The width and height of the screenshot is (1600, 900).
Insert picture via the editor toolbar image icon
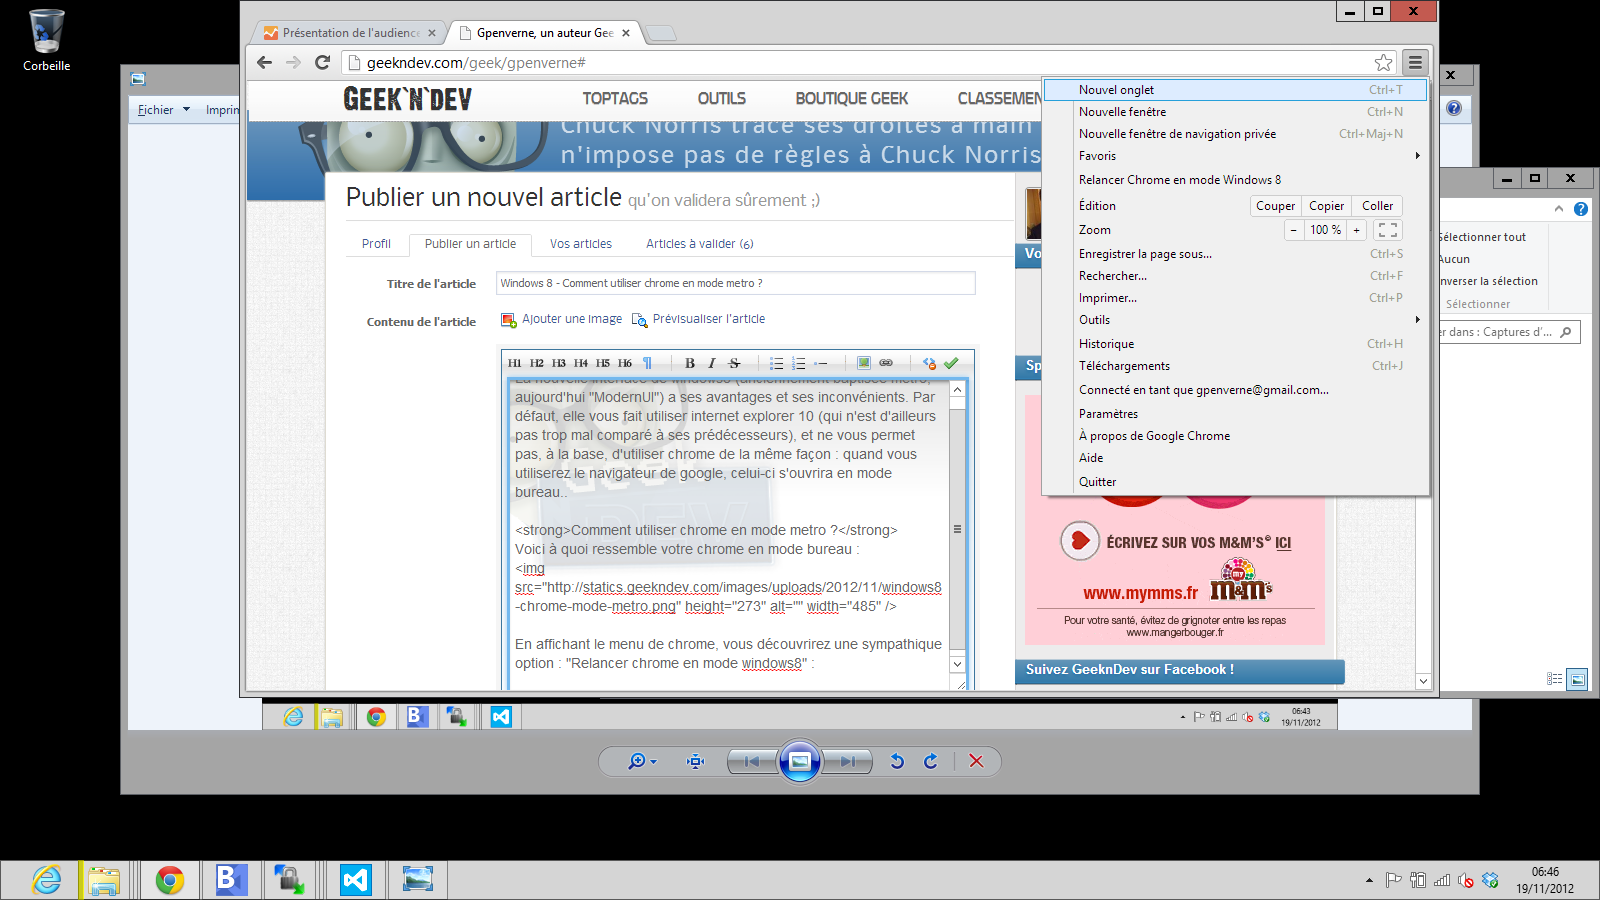coord(863,363)
